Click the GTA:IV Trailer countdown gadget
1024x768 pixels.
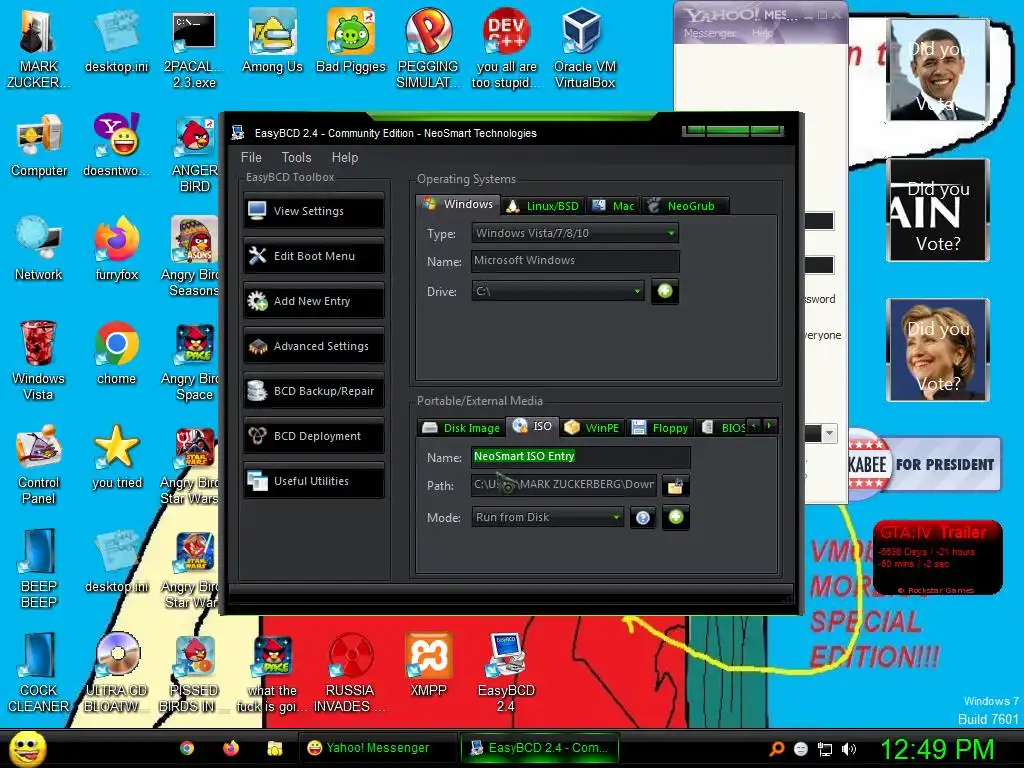click(x=937, y=558)
